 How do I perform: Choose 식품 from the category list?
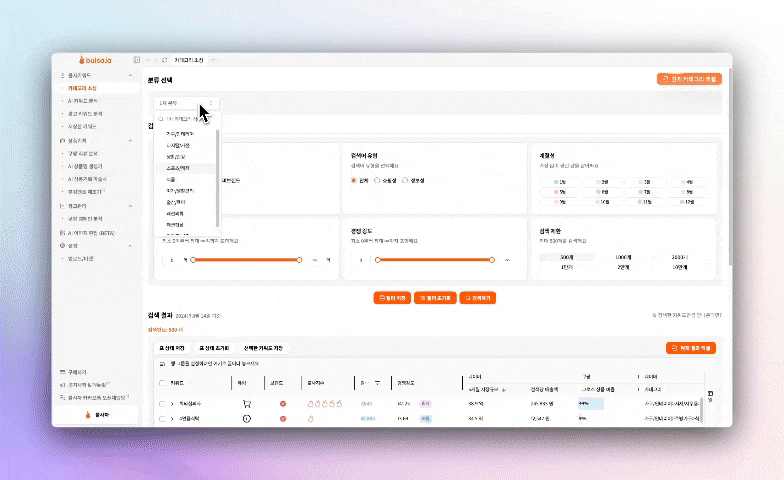tap(186, 180)
